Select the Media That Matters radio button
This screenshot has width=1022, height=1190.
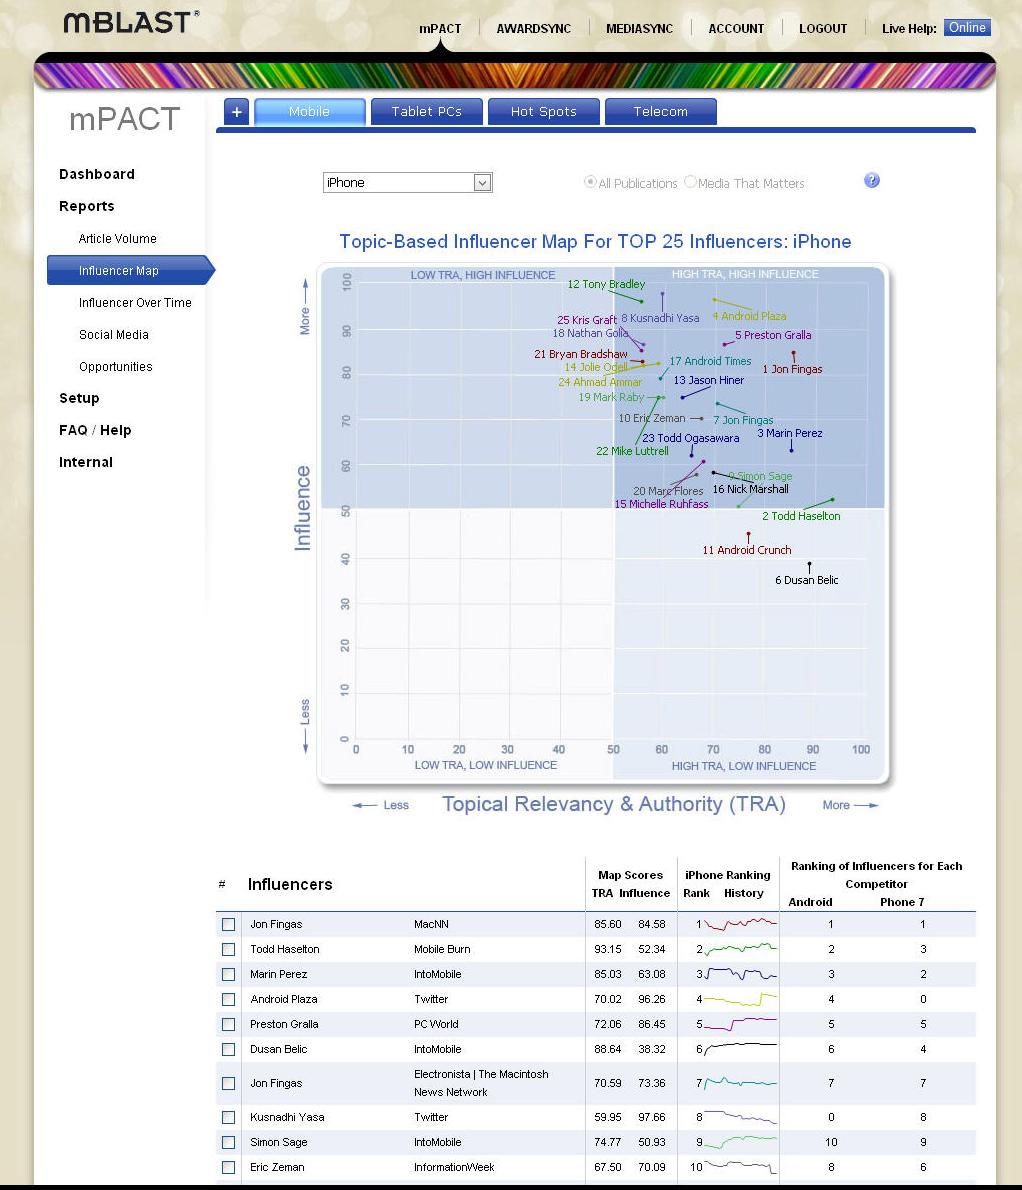pyautogui.click(x=690, y=182)
